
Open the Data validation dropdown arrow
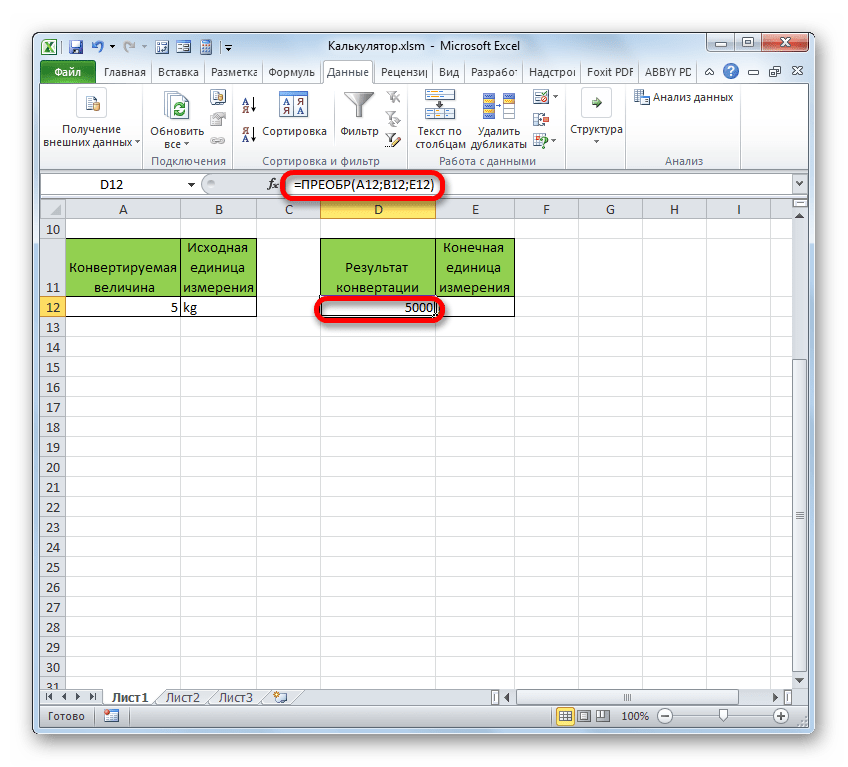point(555,97)
